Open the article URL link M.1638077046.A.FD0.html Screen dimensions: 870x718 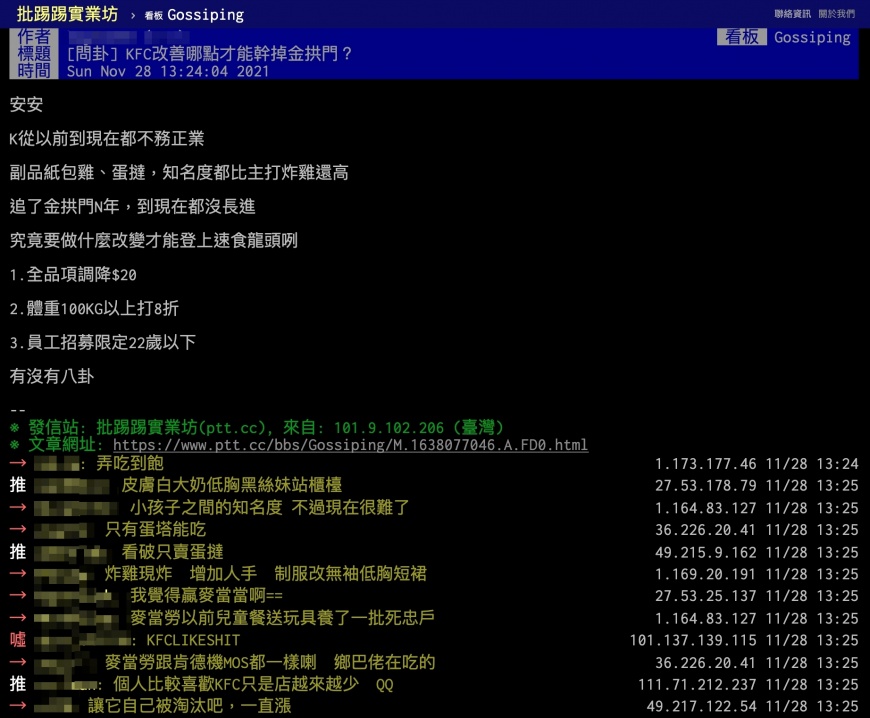click(x=350, y=445)
